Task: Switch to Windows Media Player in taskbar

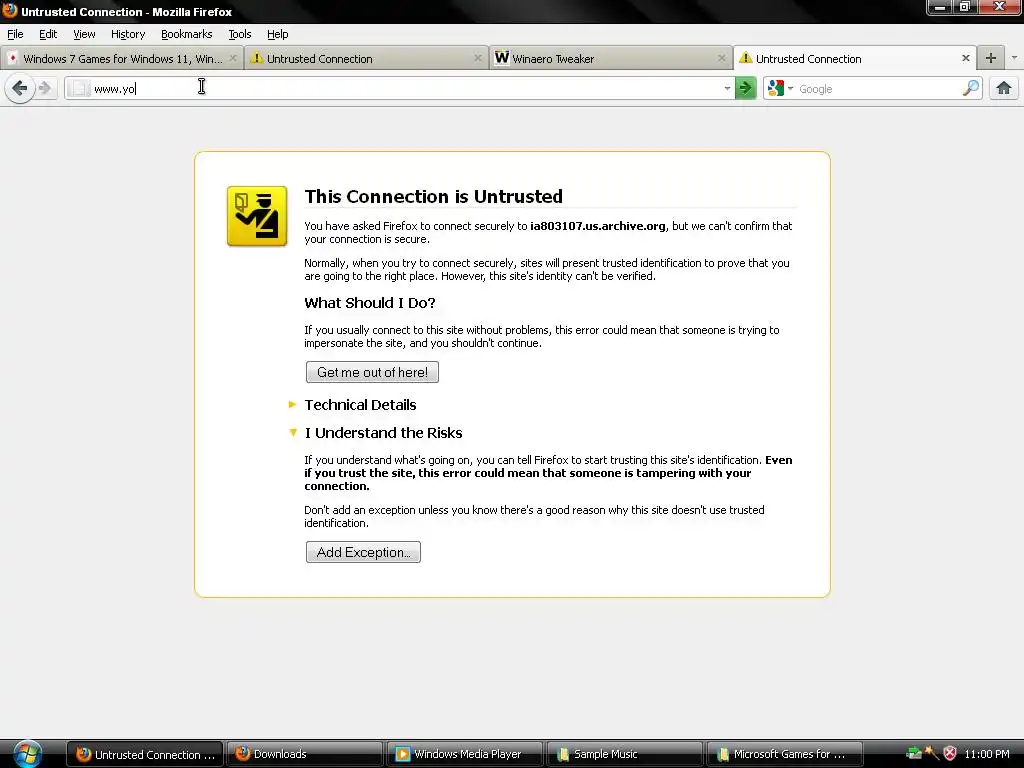Action: [464, 754]
